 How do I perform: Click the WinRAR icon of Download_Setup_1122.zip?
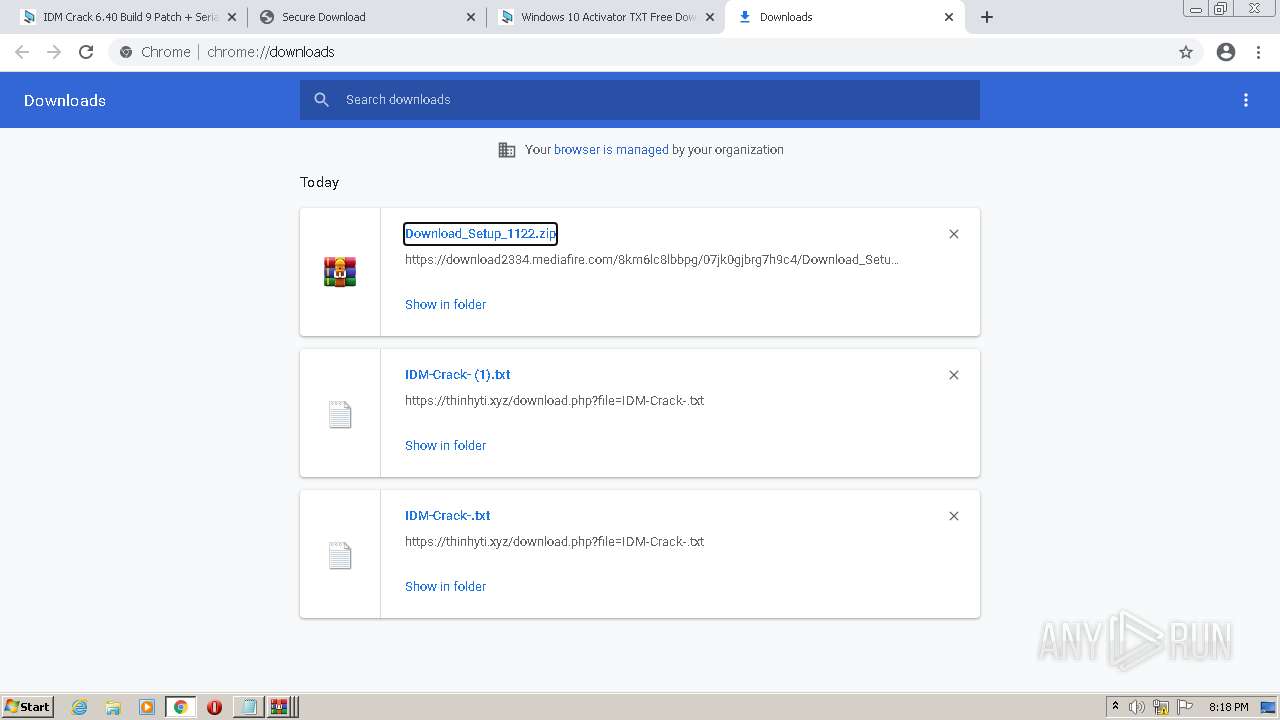pyautogui.click(x=340, y=272)
